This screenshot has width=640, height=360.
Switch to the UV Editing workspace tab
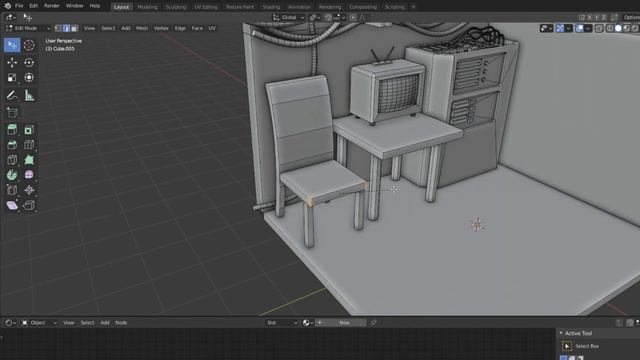pos(206,7)
